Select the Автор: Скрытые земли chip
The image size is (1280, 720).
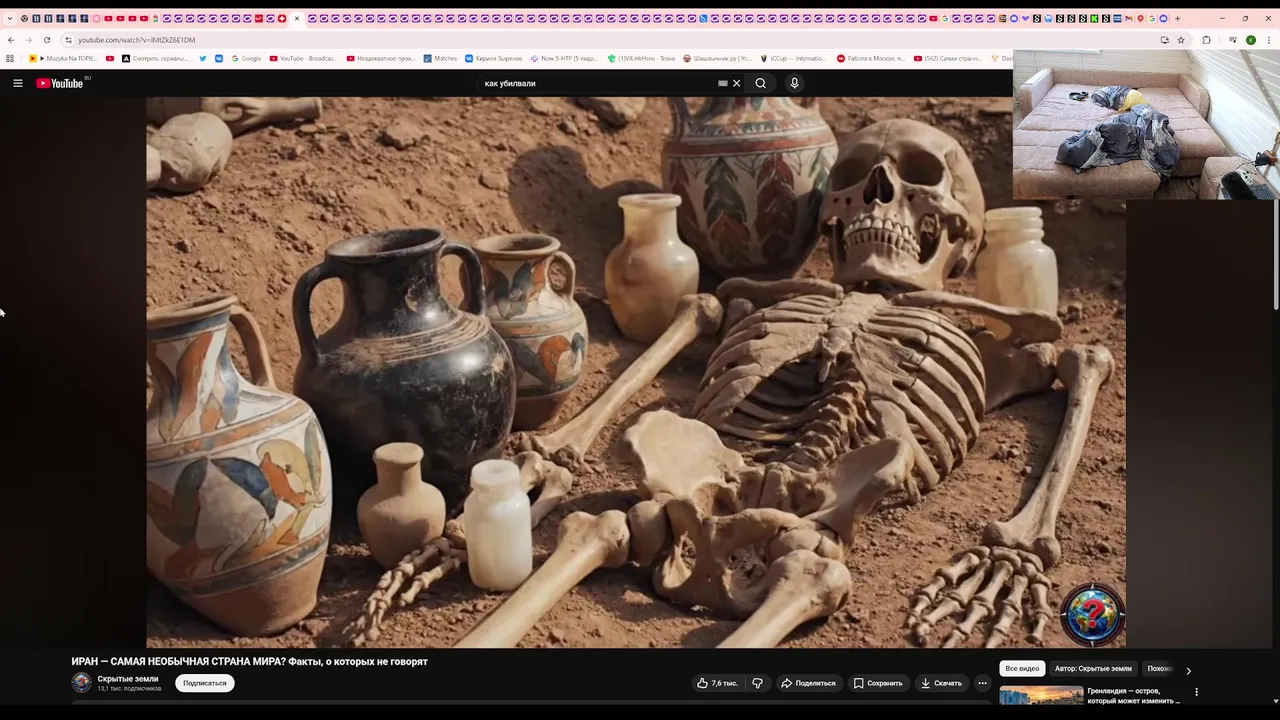click(1093, 669)
